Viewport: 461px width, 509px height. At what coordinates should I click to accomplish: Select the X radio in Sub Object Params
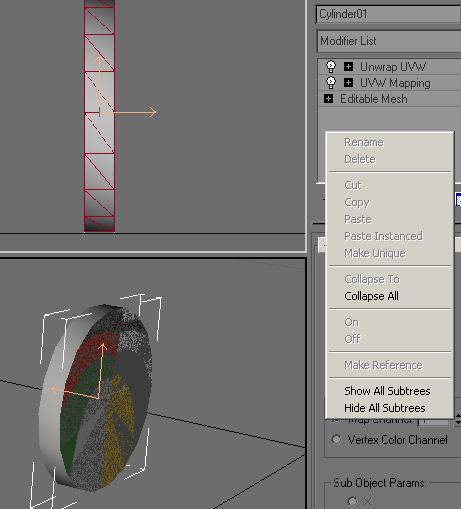click(x=352, y=501)
